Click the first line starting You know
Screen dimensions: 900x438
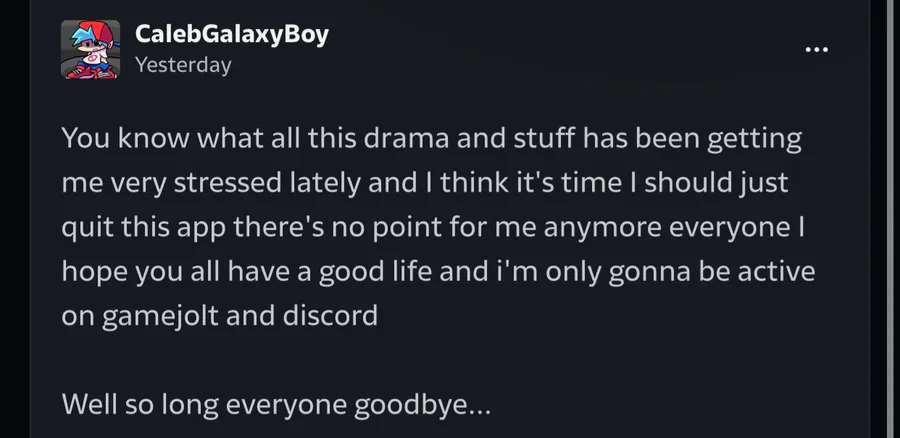point(431,139)
